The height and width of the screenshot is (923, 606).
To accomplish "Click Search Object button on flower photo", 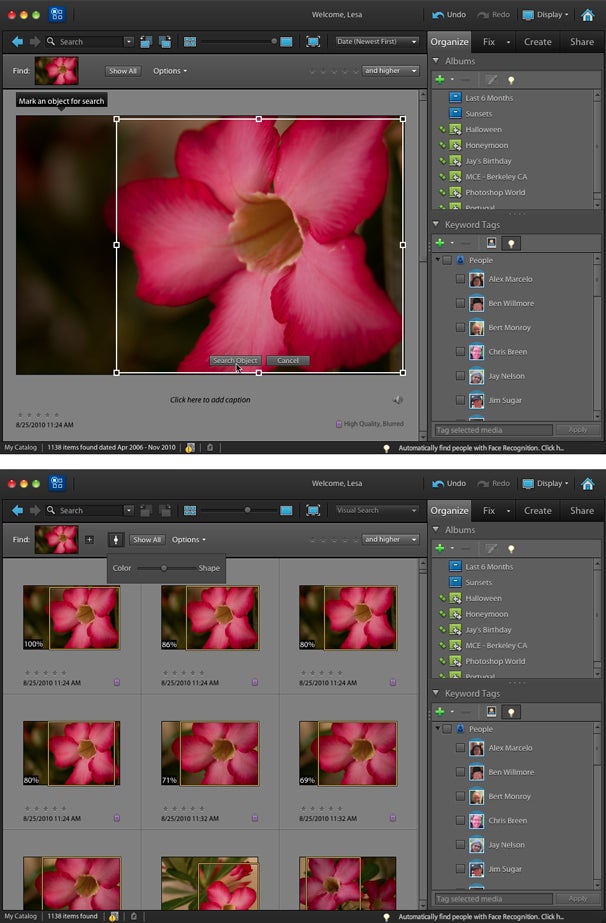I will tap(235, 360).
